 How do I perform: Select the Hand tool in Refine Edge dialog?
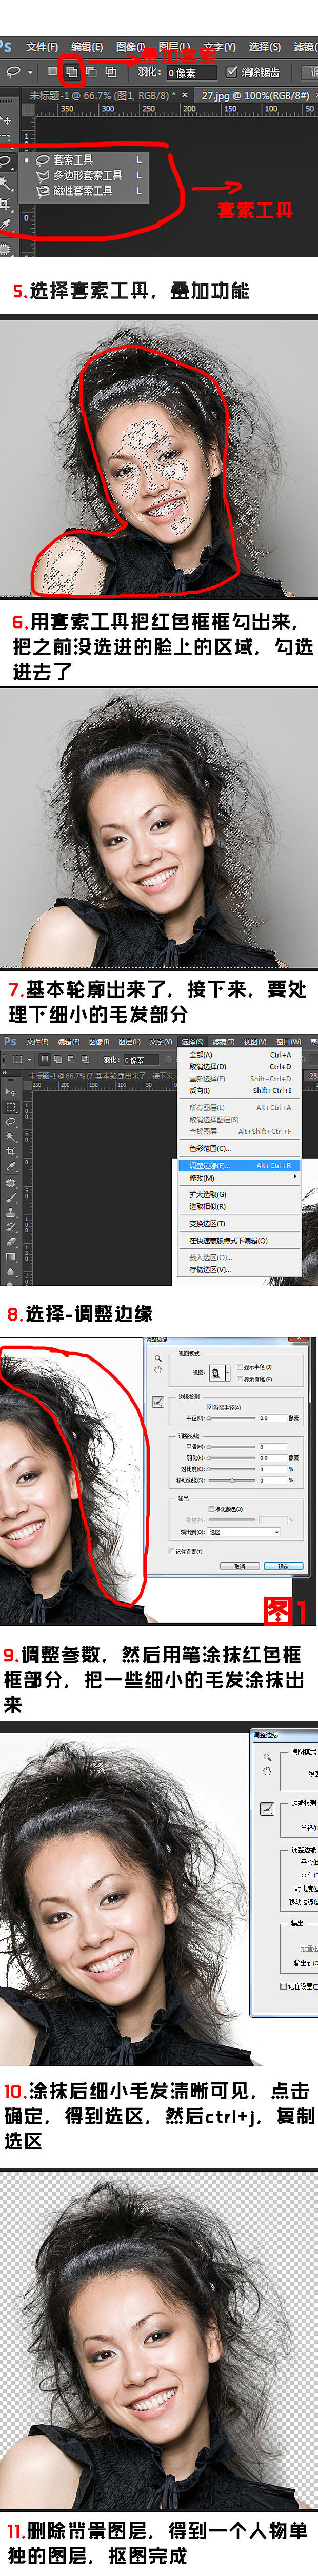(158, 1370)
